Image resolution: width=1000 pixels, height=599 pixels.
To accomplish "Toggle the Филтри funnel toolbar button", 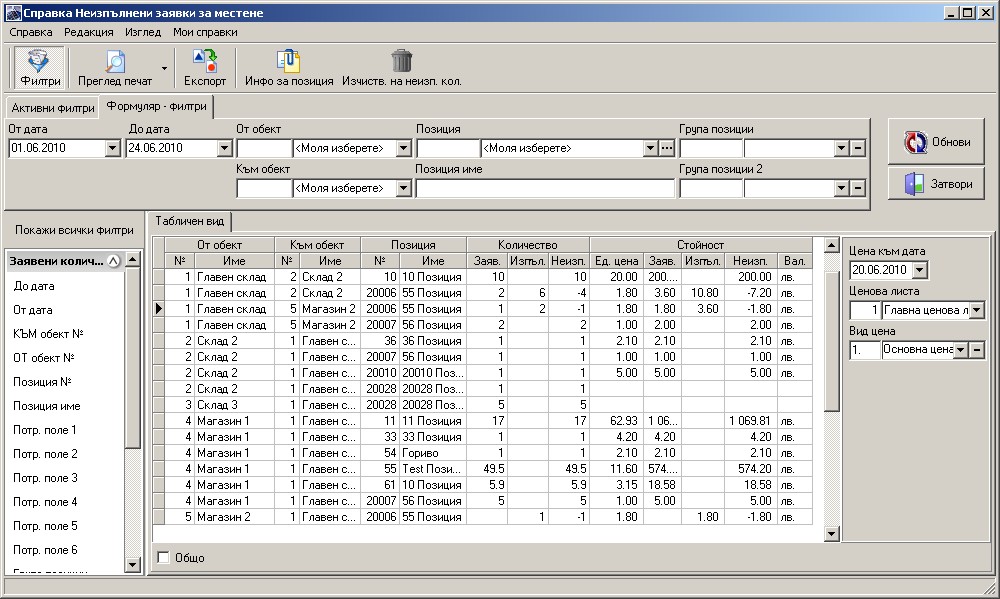I will click(40, 68).
